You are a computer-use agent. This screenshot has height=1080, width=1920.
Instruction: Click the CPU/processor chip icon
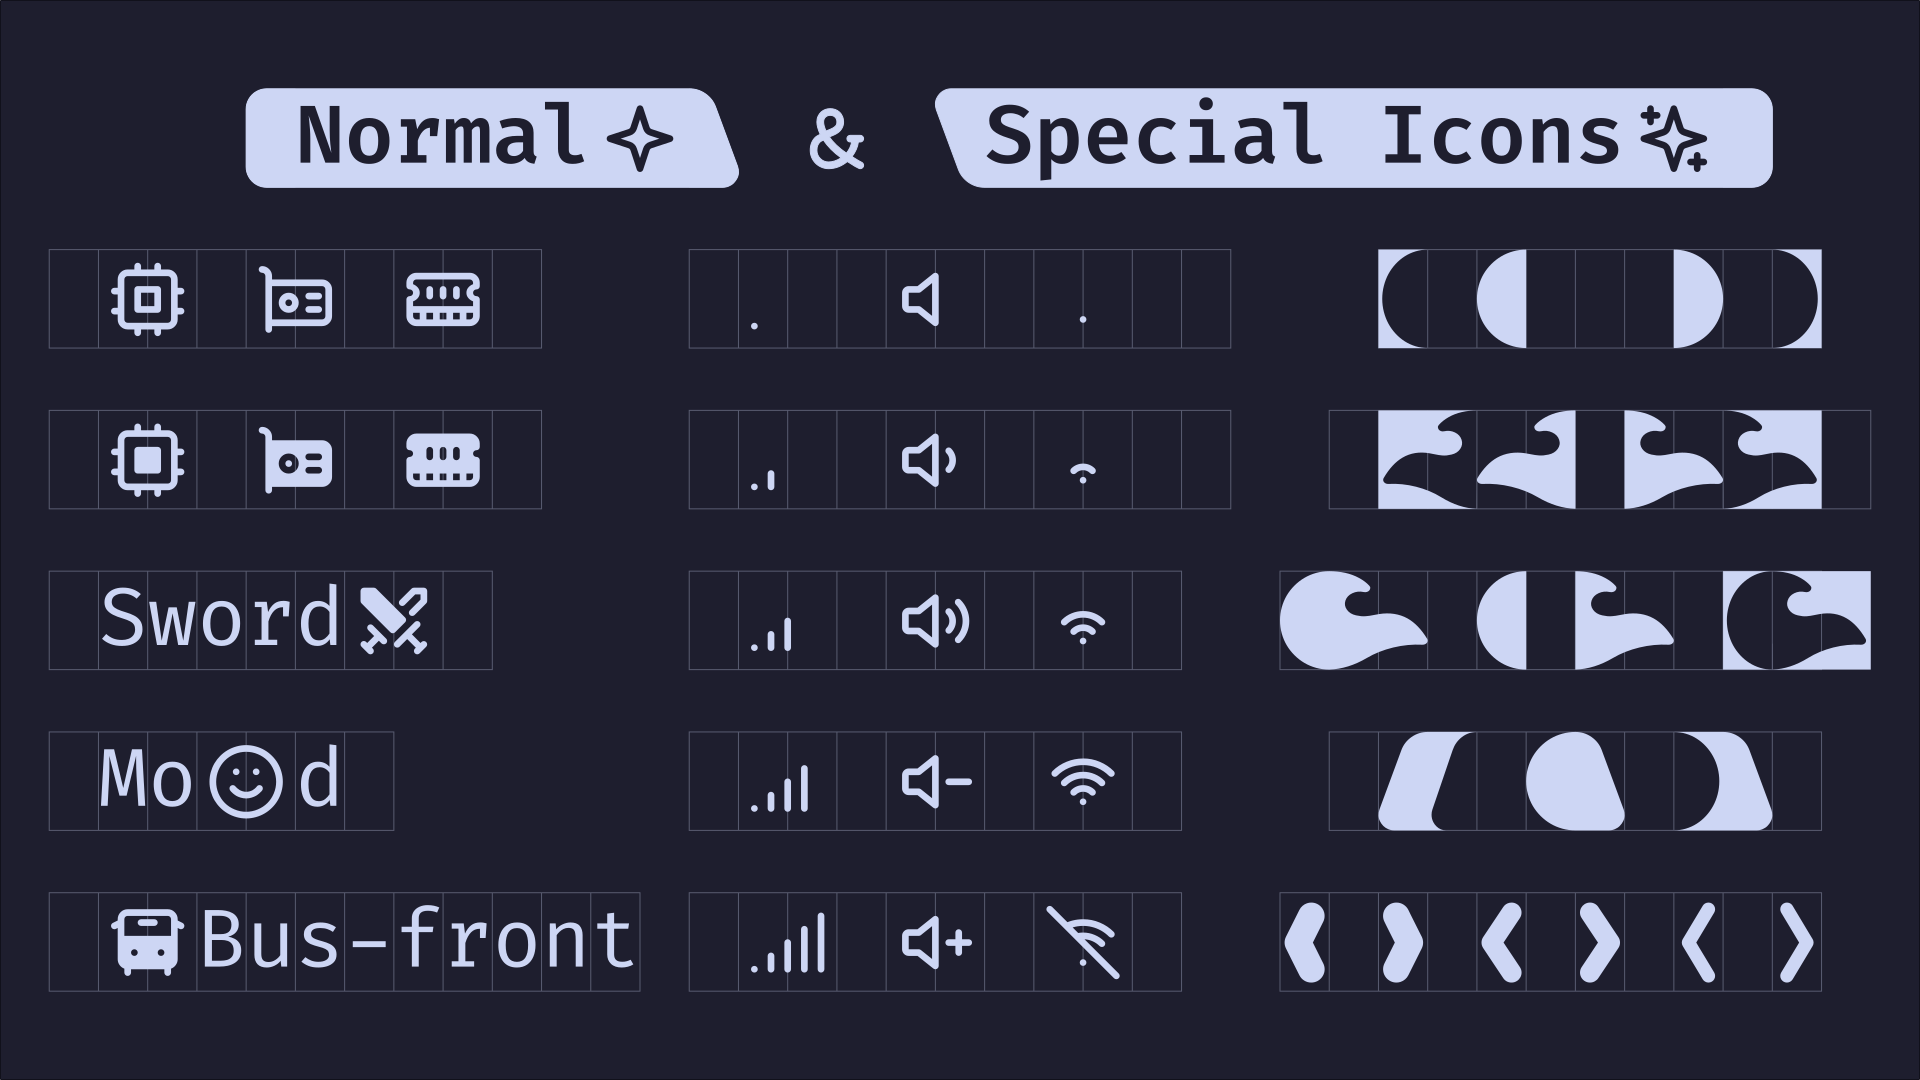point(146,299)
